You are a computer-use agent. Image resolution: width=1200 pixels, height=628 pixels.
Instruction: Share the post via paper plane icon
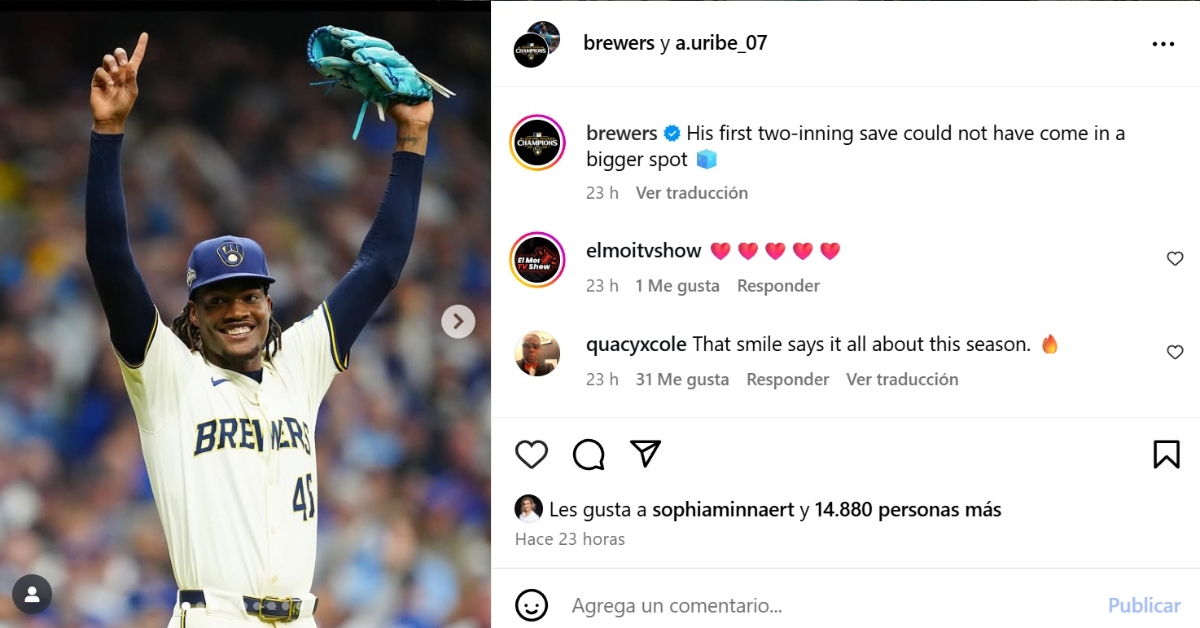[x=646, y=453]
